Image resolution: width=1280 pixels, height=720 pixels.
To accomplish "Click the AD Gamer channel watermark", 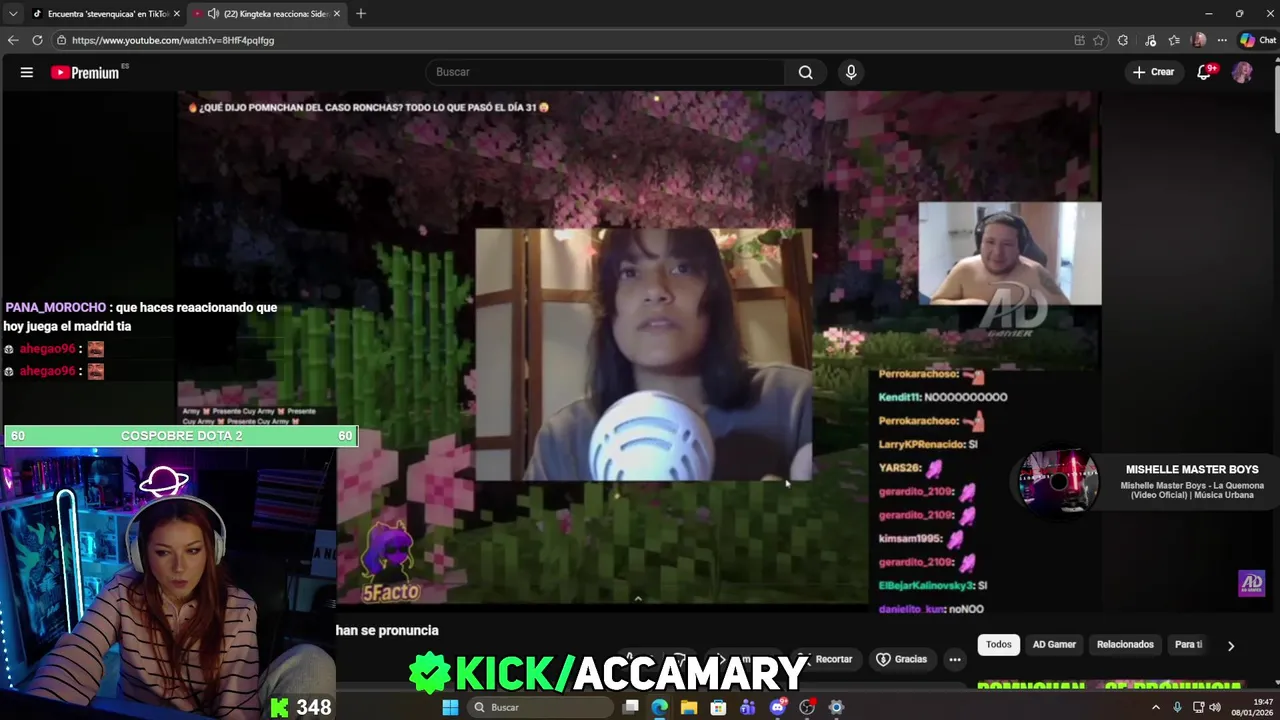I will tap(1251, 583).
